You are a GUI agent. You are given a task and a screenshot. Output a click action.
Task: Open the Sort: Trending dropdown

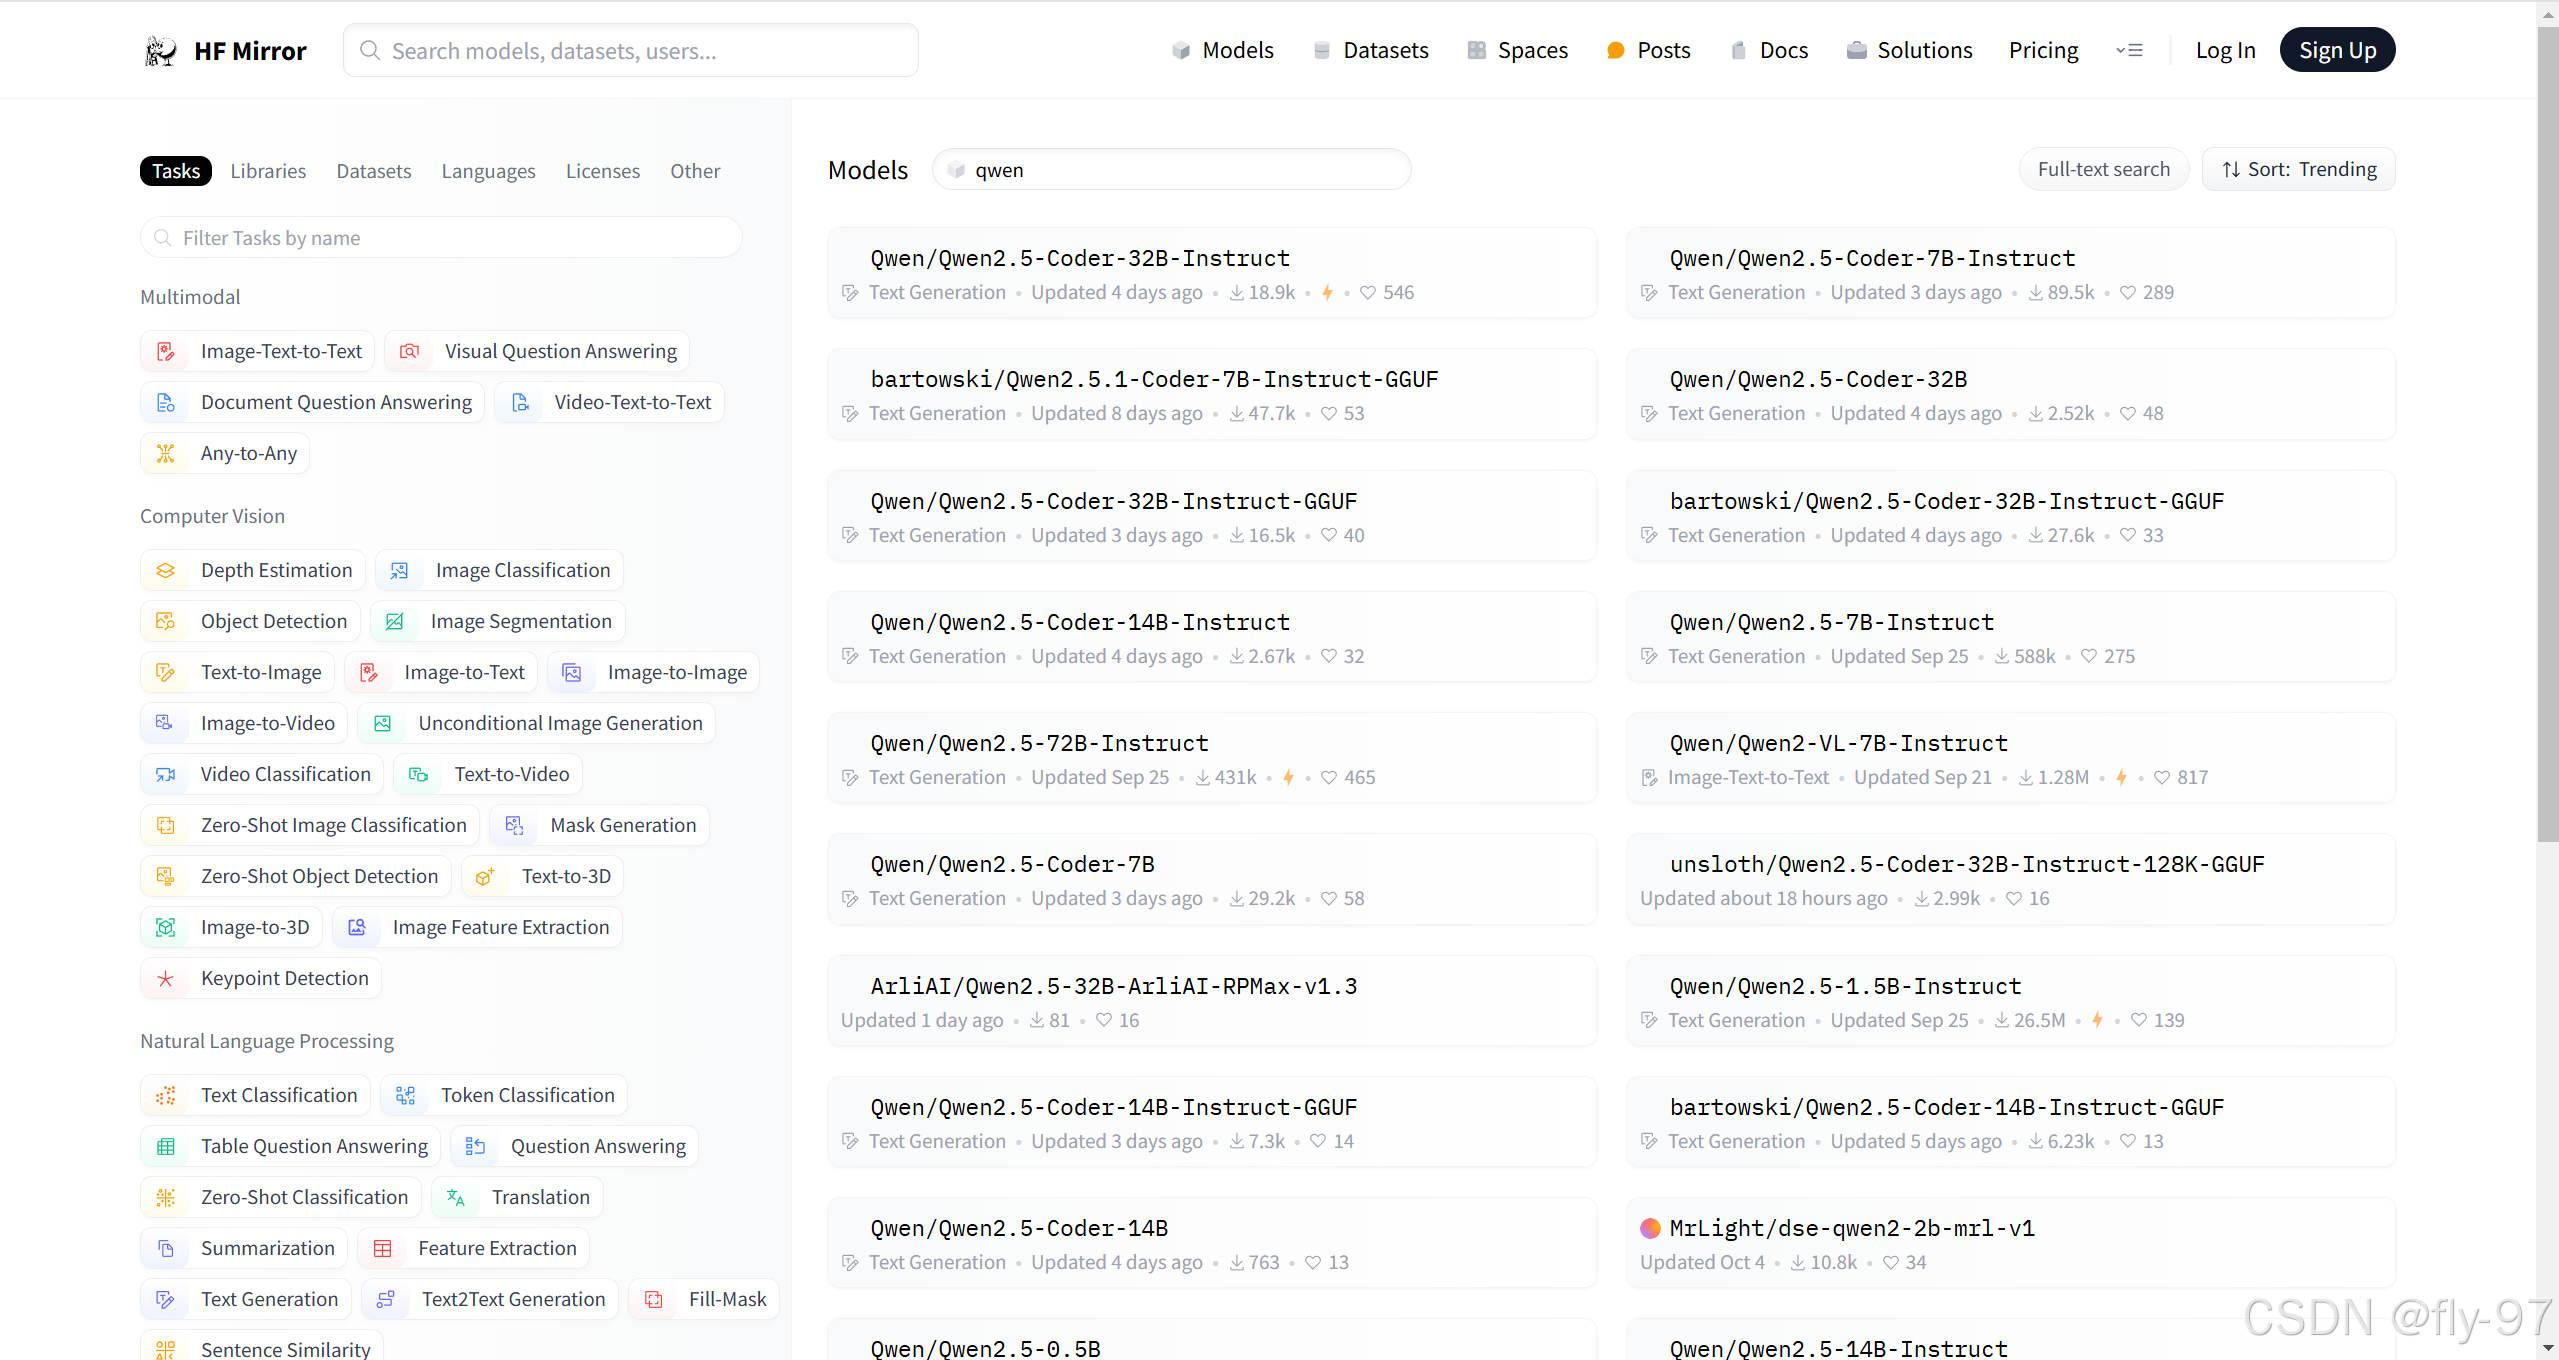(x=2298, y=169)
